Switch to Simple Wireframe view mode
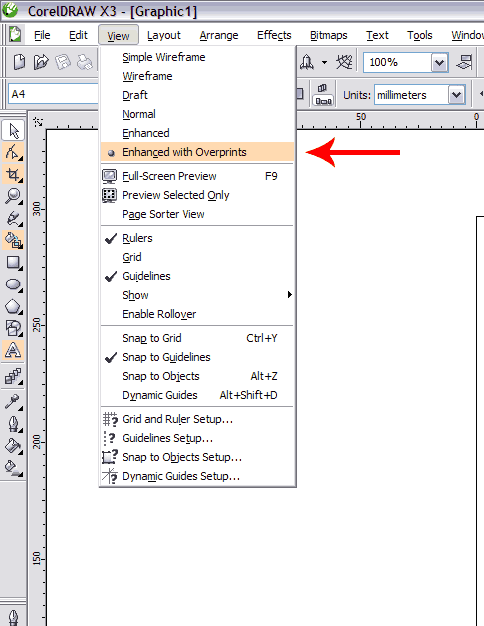Viewport: 484px width, 626px height. coord(197,57)
